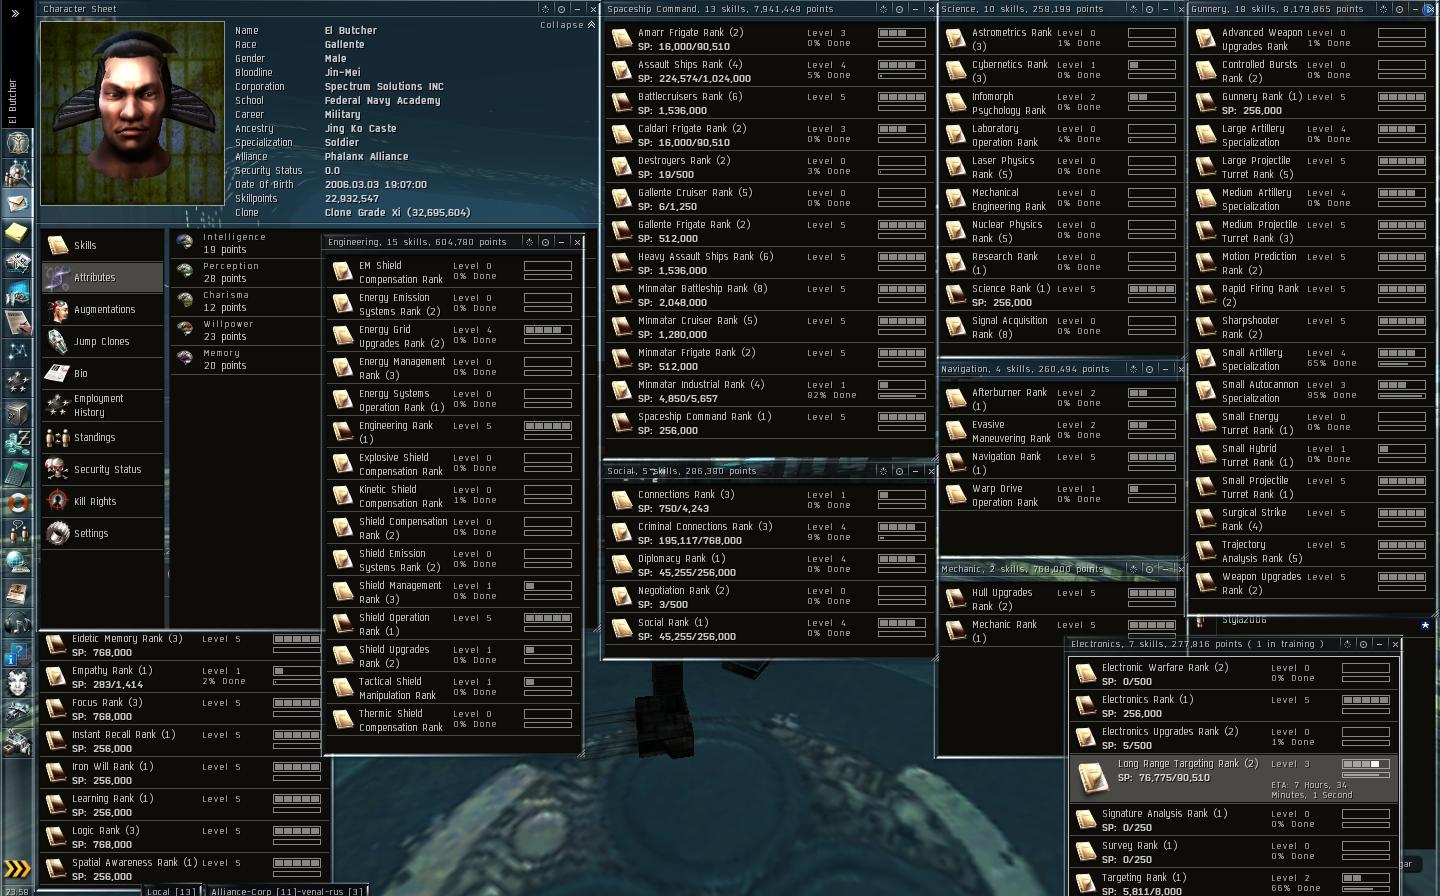Toggle the pin on the Electronics window
1440x896 pixels.
(x=1347, y=644)
